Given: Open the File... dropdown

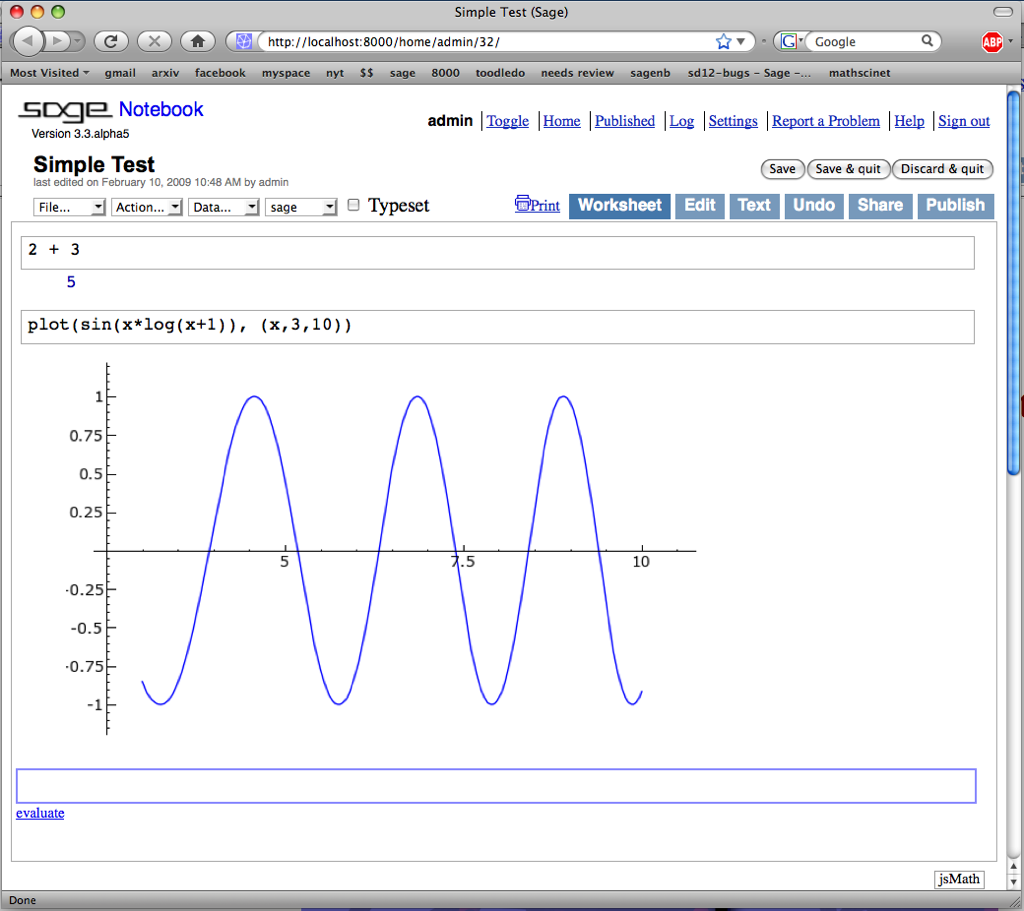Looking at the screenshot, I should [x=69, y=207].
